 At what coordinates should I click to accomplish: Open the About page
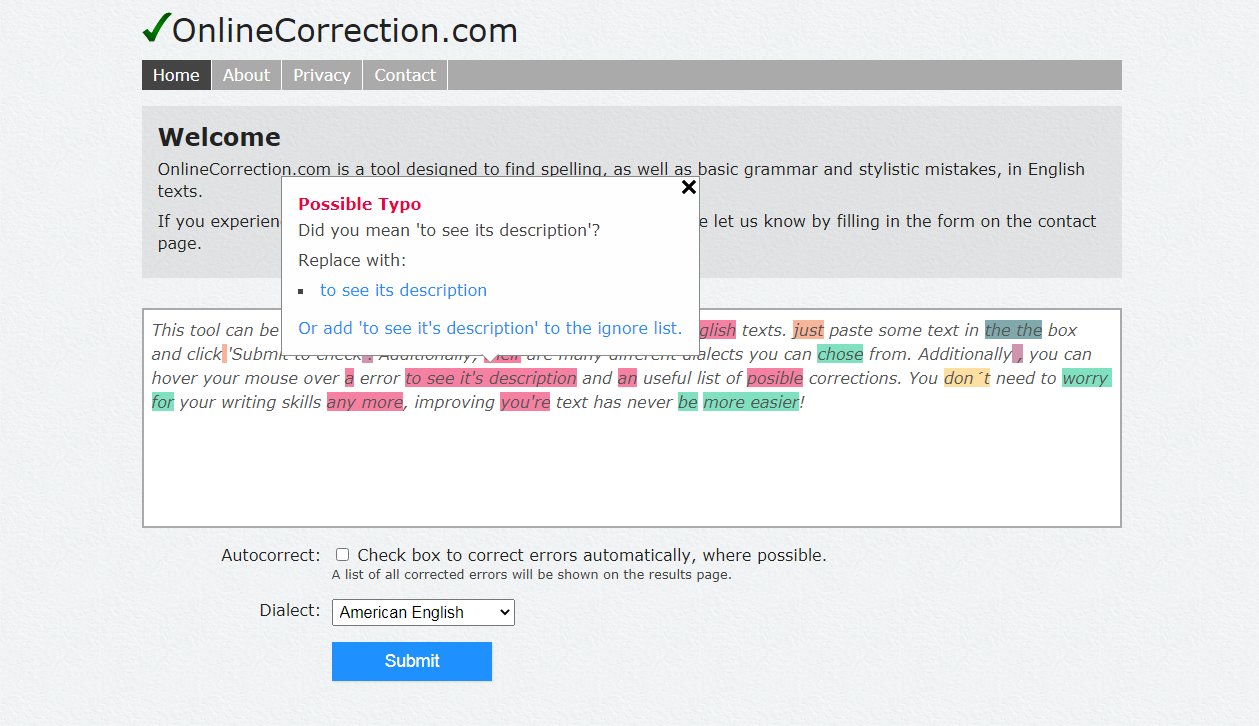[x=246, y=75]
